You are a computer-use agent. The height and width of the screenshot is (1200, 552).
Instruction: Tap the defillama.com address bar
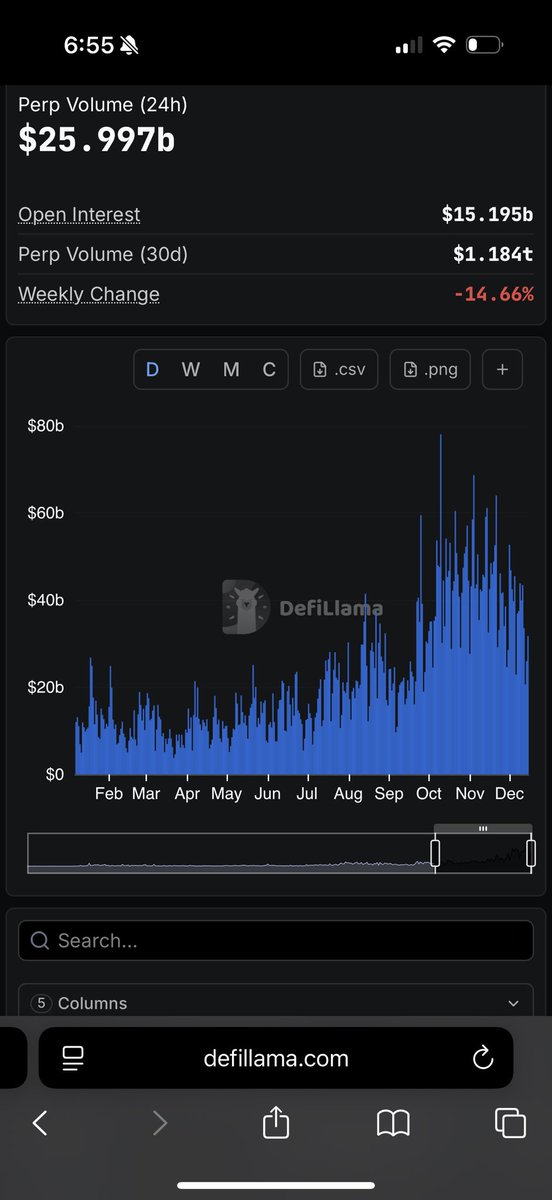(276, 1058)
